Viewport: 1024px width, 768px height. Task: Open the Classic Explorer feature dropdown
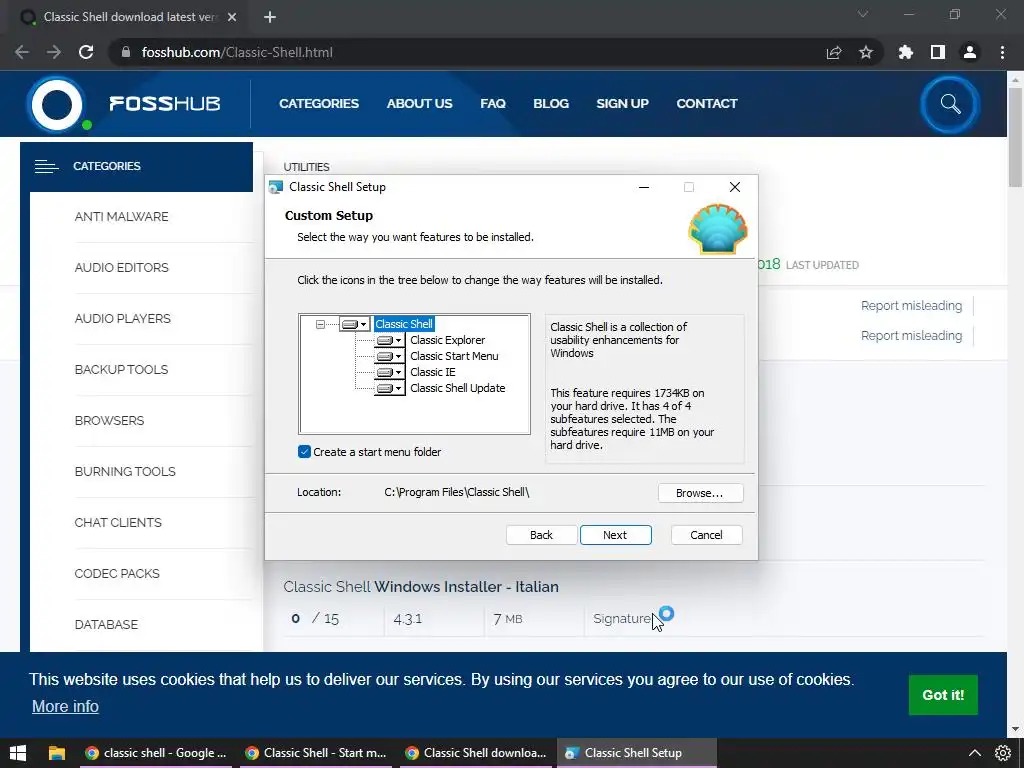click(389, 340)
